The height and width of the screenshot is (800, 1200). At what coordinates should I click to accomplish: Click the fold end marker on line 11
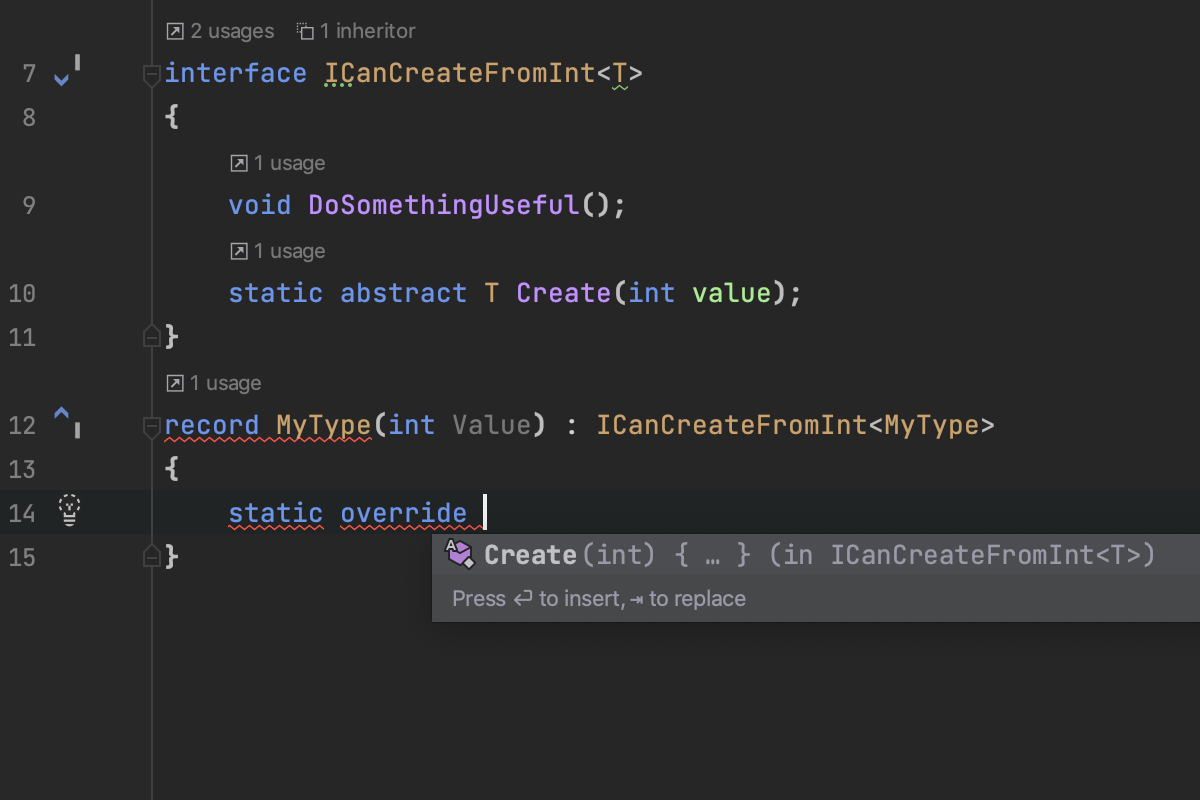(x=151, y=337)
